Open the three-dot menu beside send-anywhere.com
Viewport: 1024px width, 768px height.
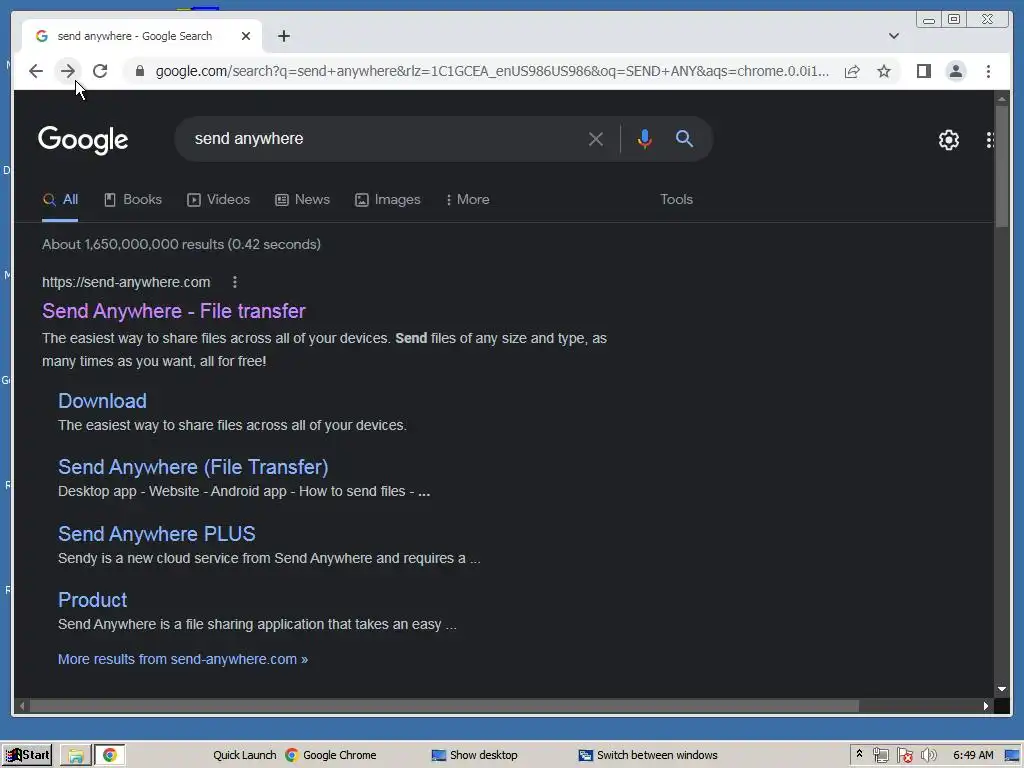click(x=235, y=282)
